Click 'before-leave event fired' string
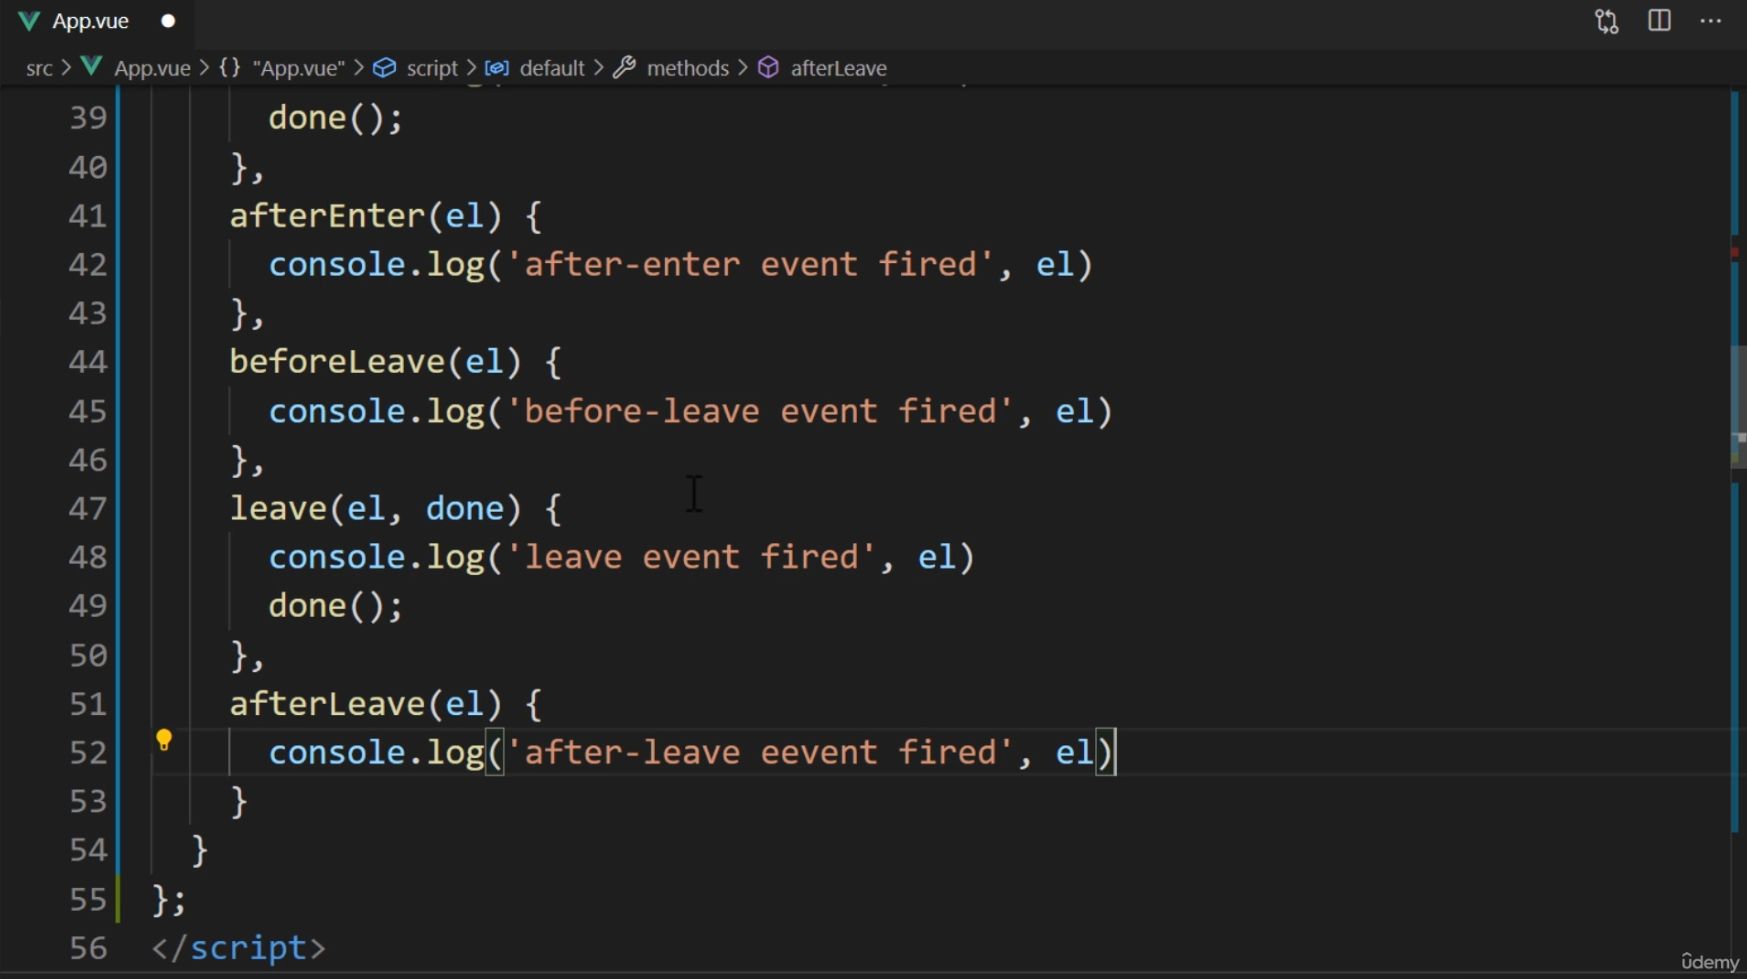This screenshot has width=1747, height=979. click(x=760, y=411)
